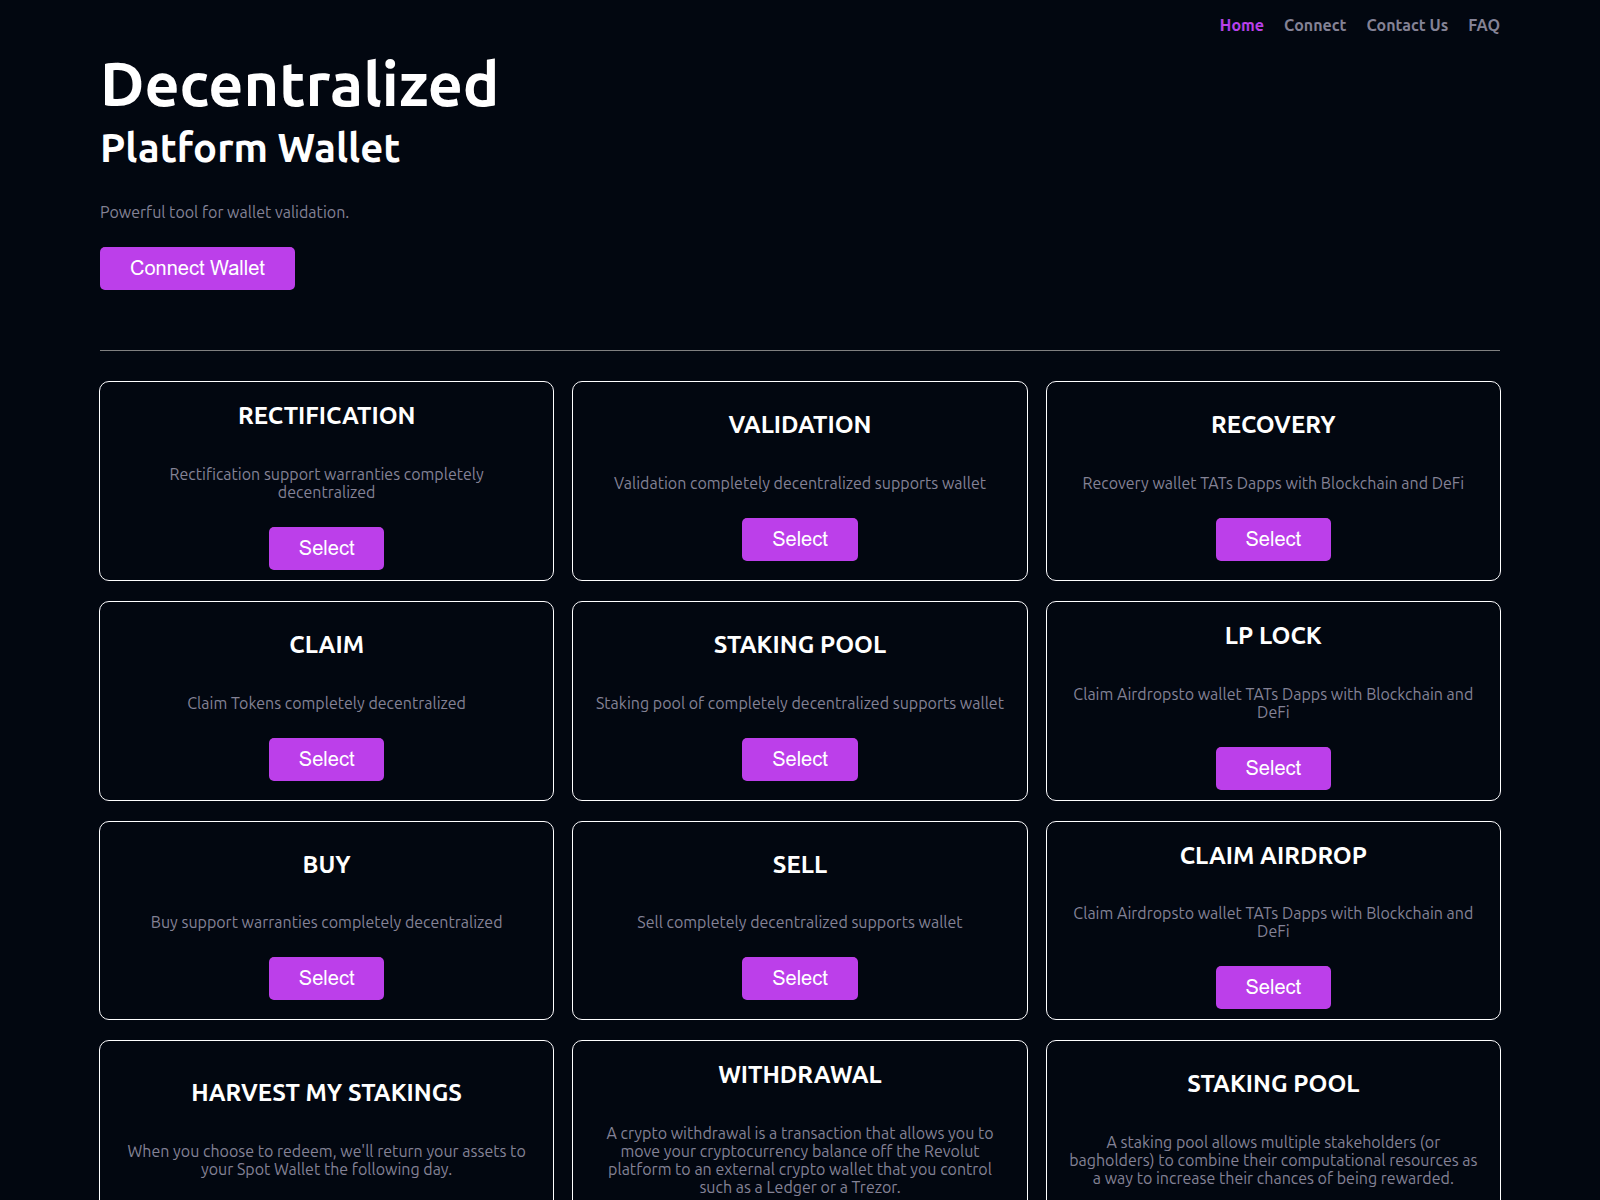Click the LP LOCK card description
Image resolution: width=1600 pixels, height=1200 pixels.
[x=1273, y=703]
